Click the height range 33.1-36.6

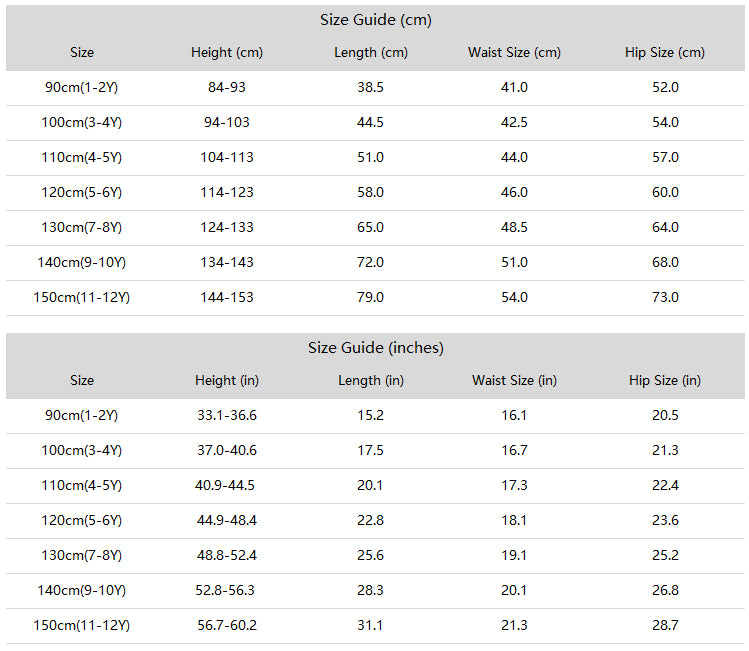[227, 416]
